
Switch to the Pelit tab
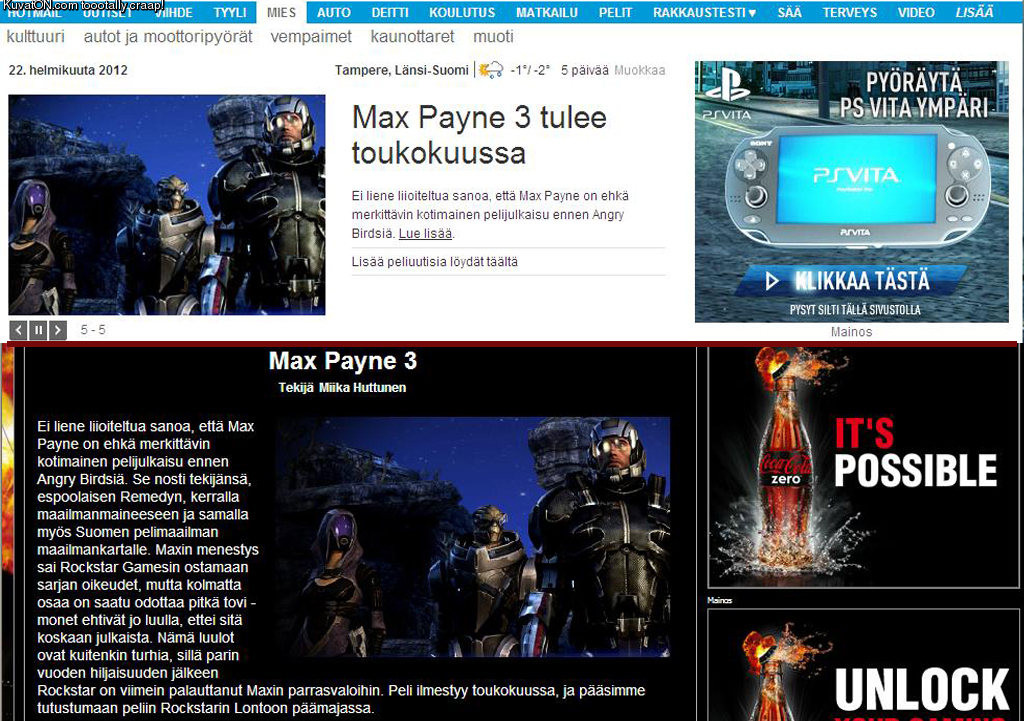point(615,13)
